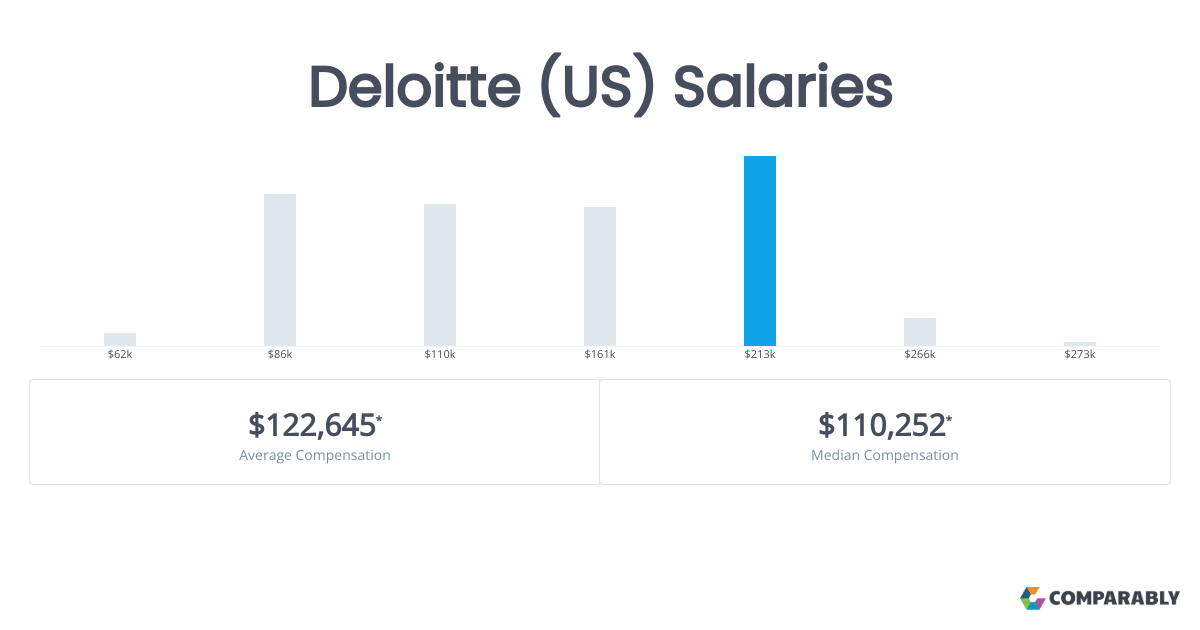Click the Median Compensation caption text

[x=885, y=455]
